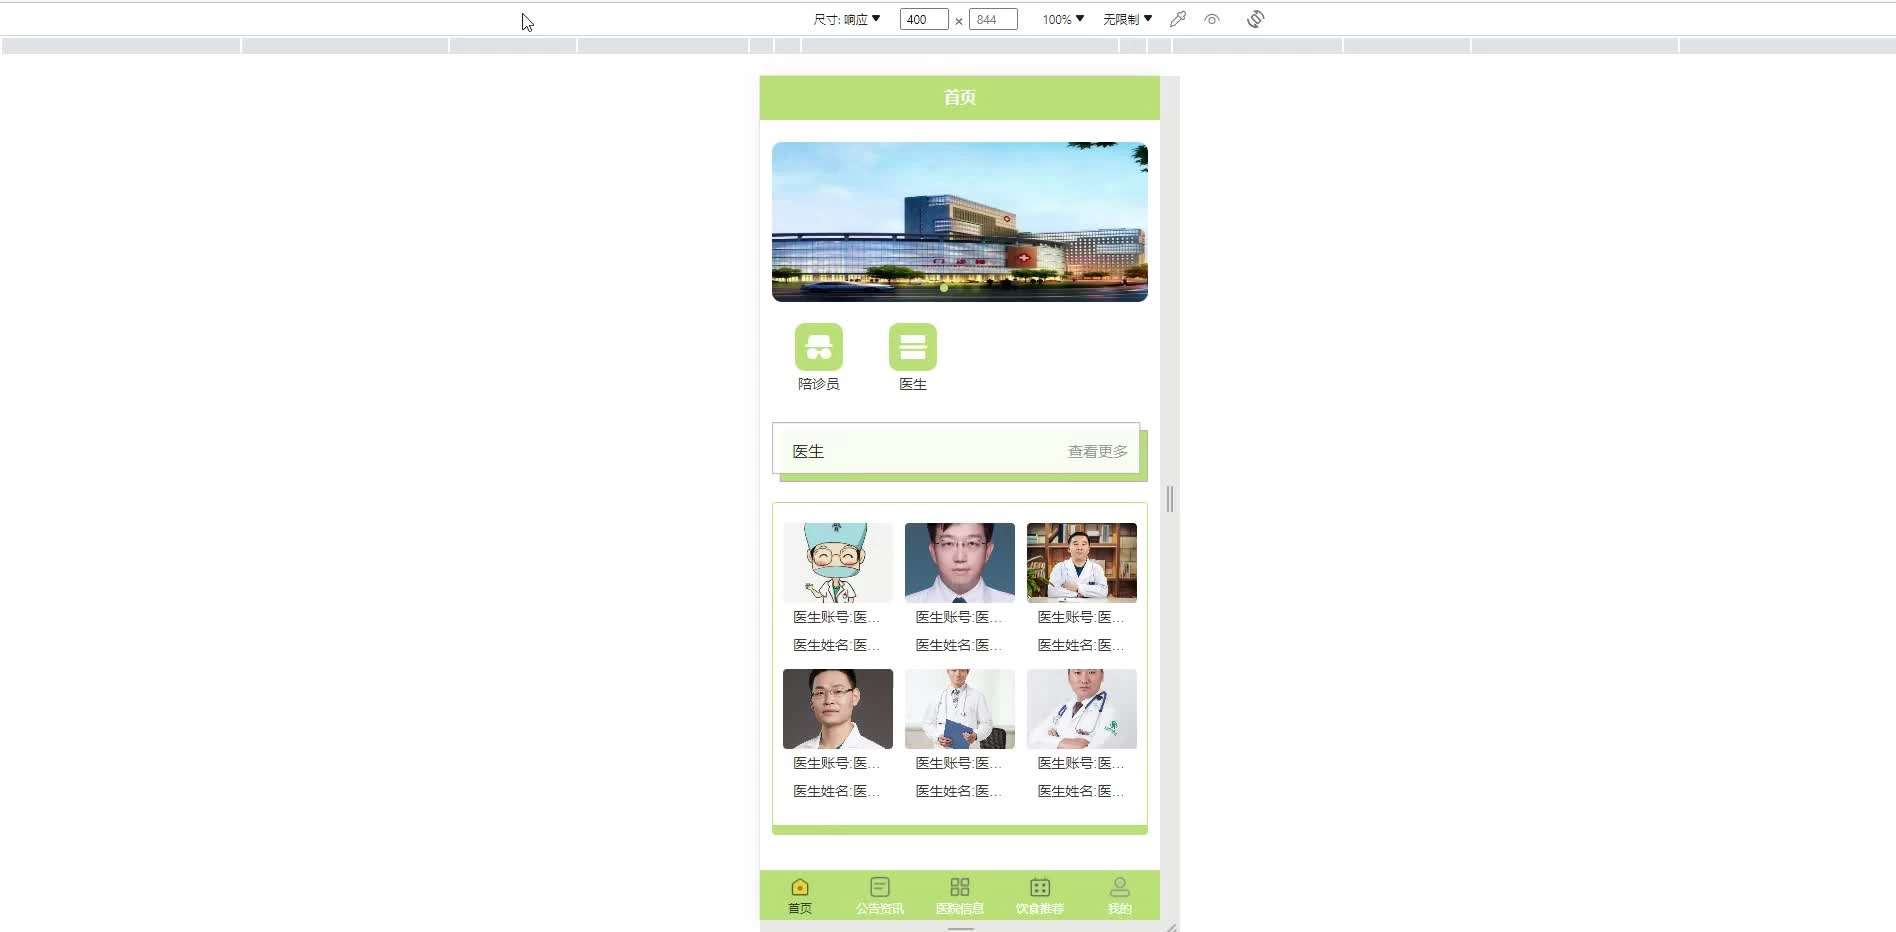
Task: Open the 100% zoom dropdown
Action: click(x=1063, y=19)
